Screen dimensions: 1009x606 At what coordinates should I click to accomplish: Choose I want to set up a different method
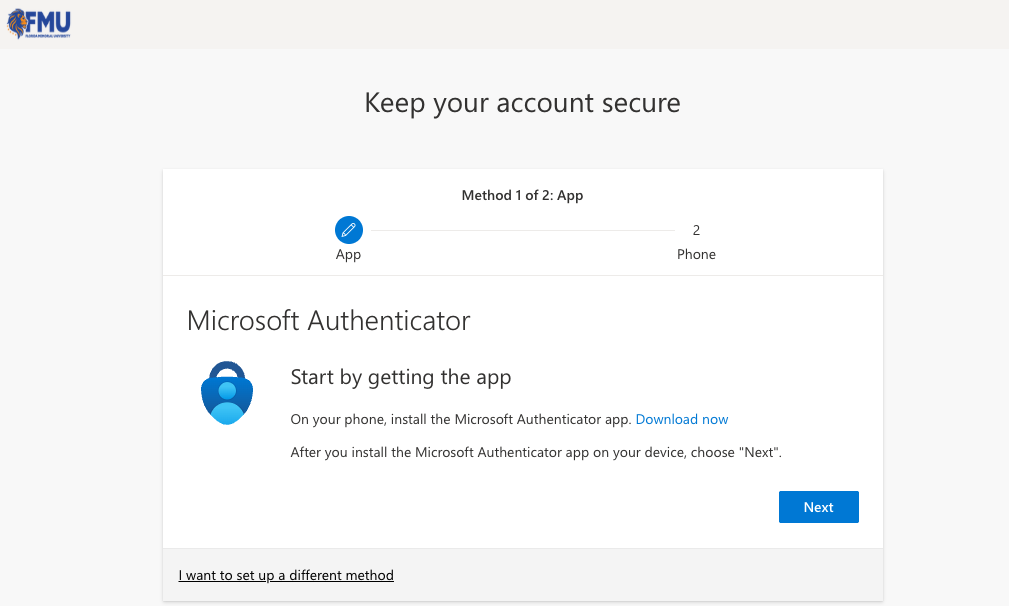(x=286, y=575)
